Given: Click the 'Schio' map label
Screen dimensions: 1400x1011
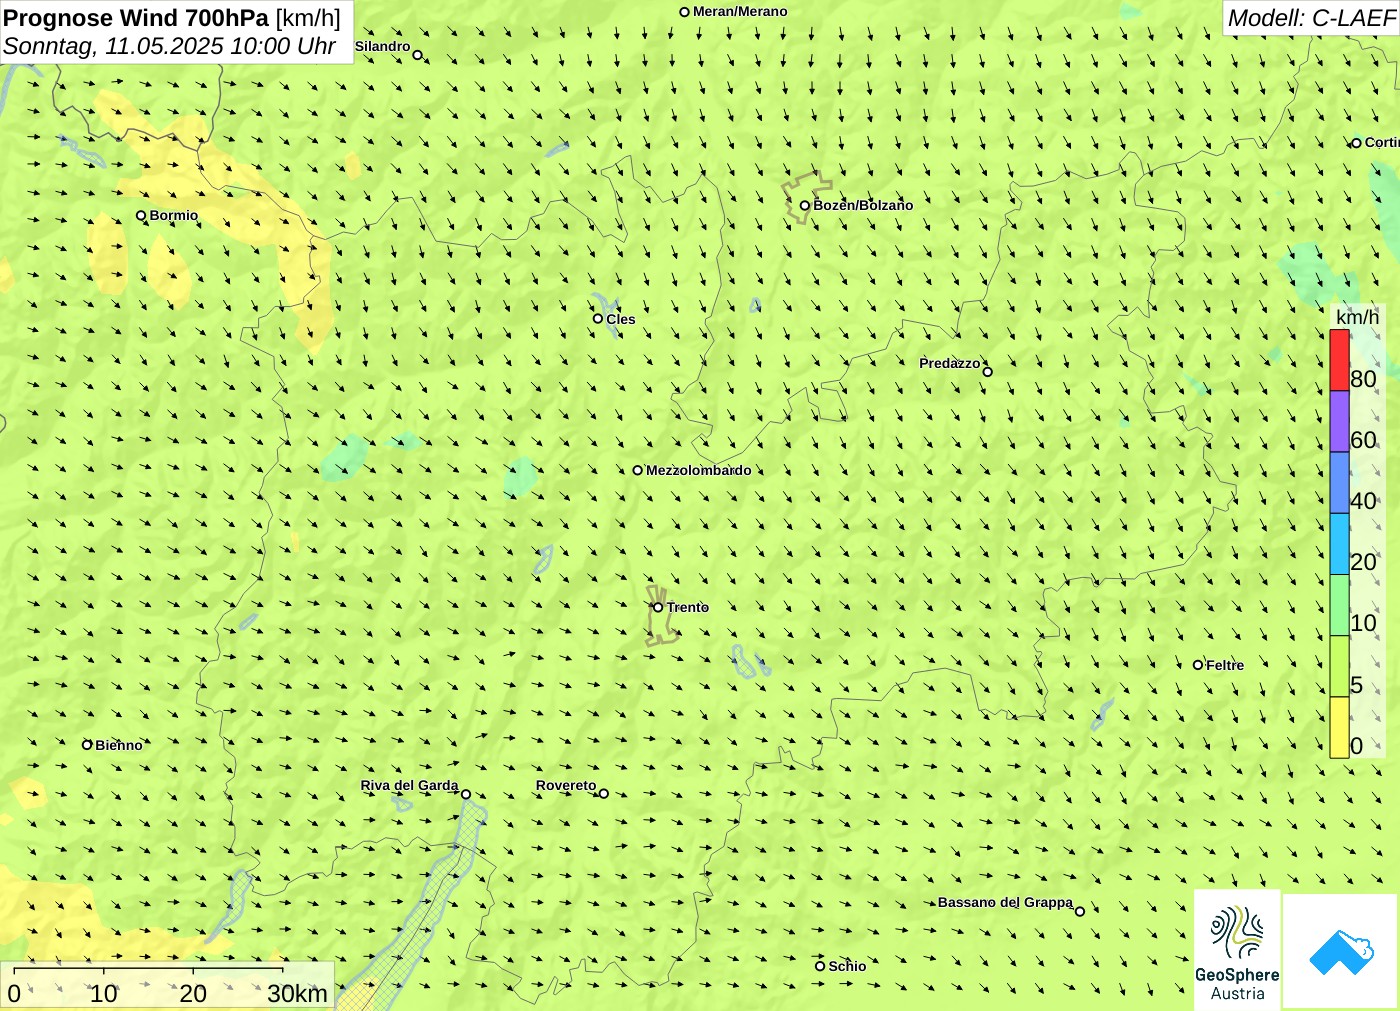Looking at the screenshot, I should (847, 966).
